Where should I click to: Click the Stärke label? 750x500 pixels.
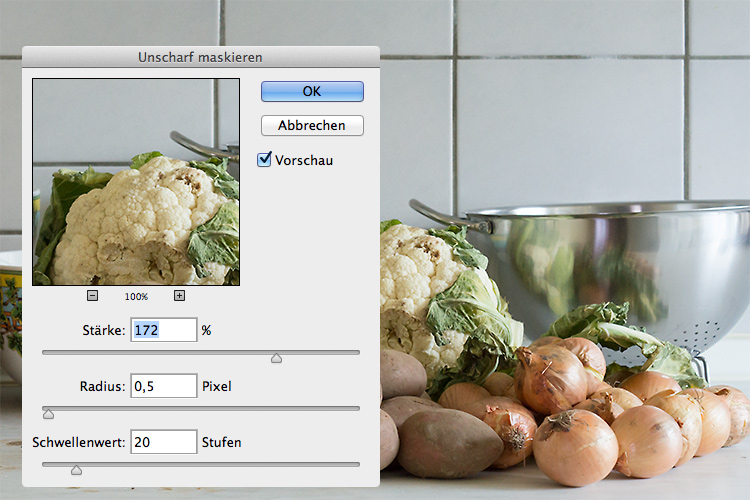click(x=104, y=330)
